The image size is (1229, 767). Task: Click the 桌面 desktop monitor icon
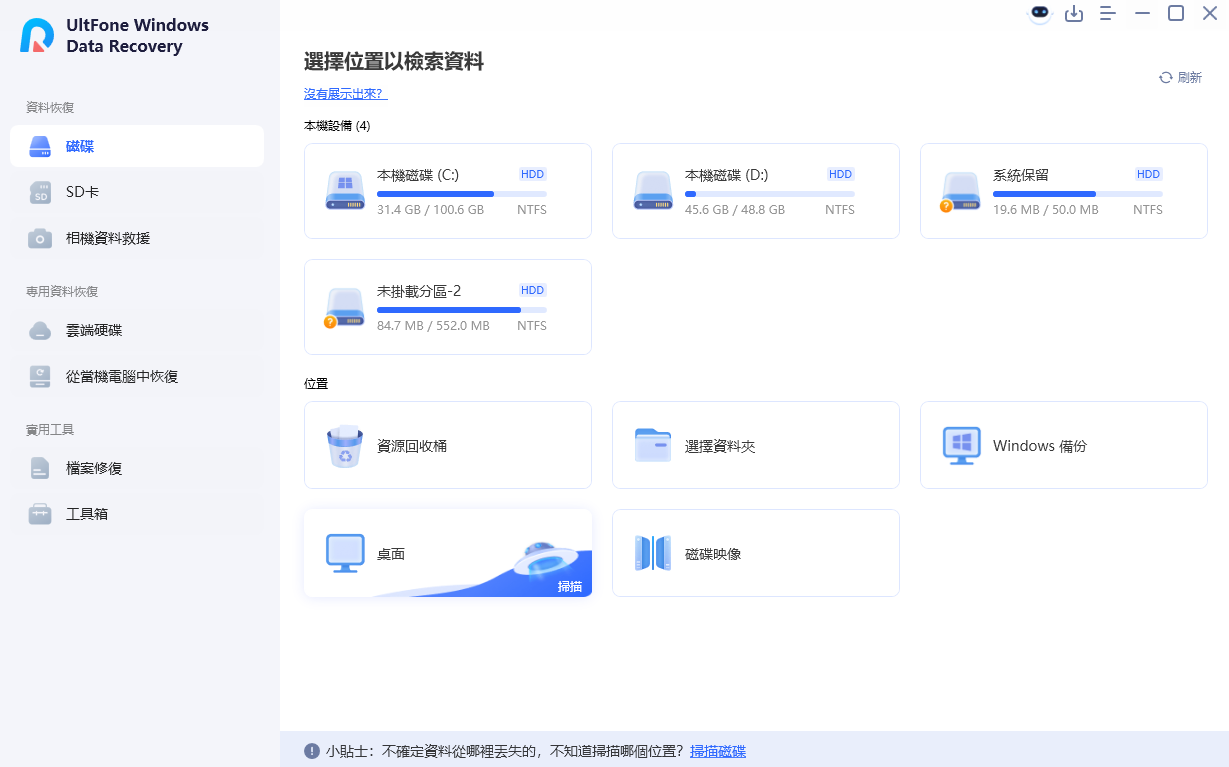click(x=345, y=553)
